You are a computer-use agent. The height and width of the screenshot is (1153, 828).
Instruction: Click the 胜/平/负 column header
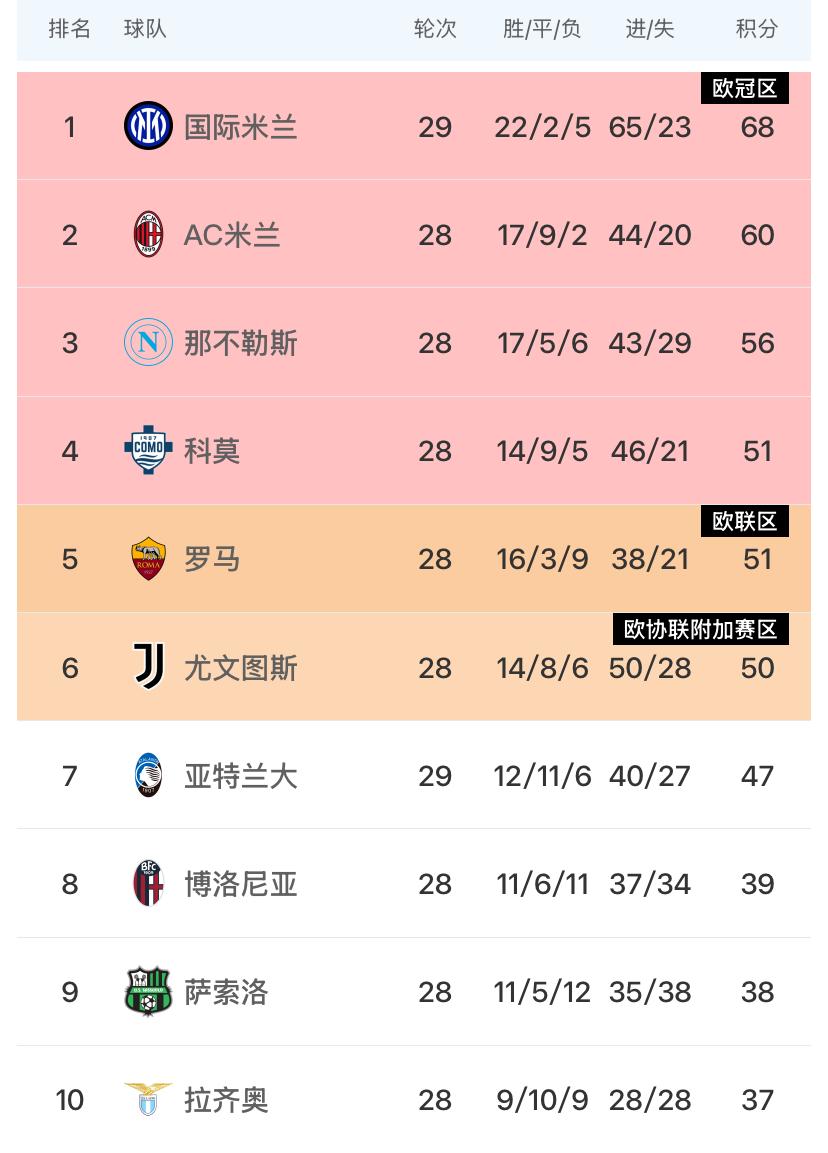click(542, 29)
